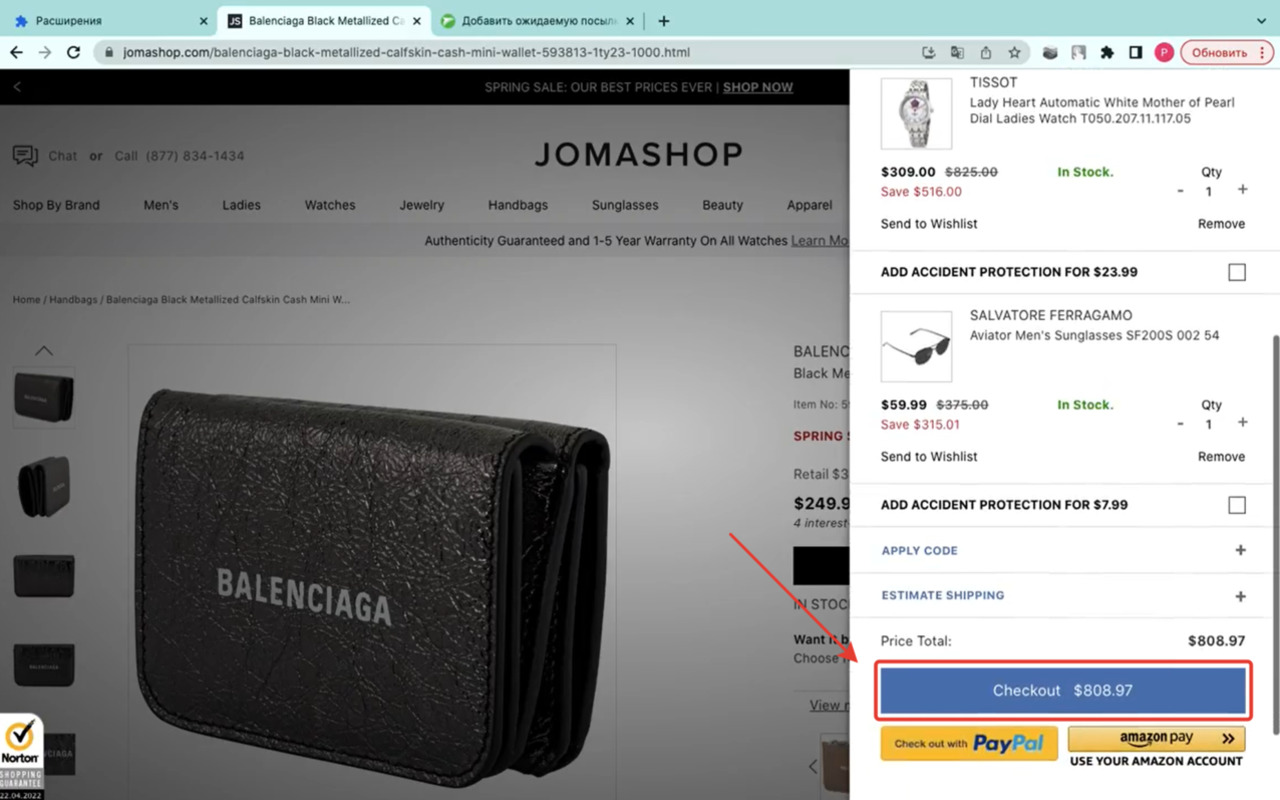Open the Jewelry menu

click(x=422, y=205)
